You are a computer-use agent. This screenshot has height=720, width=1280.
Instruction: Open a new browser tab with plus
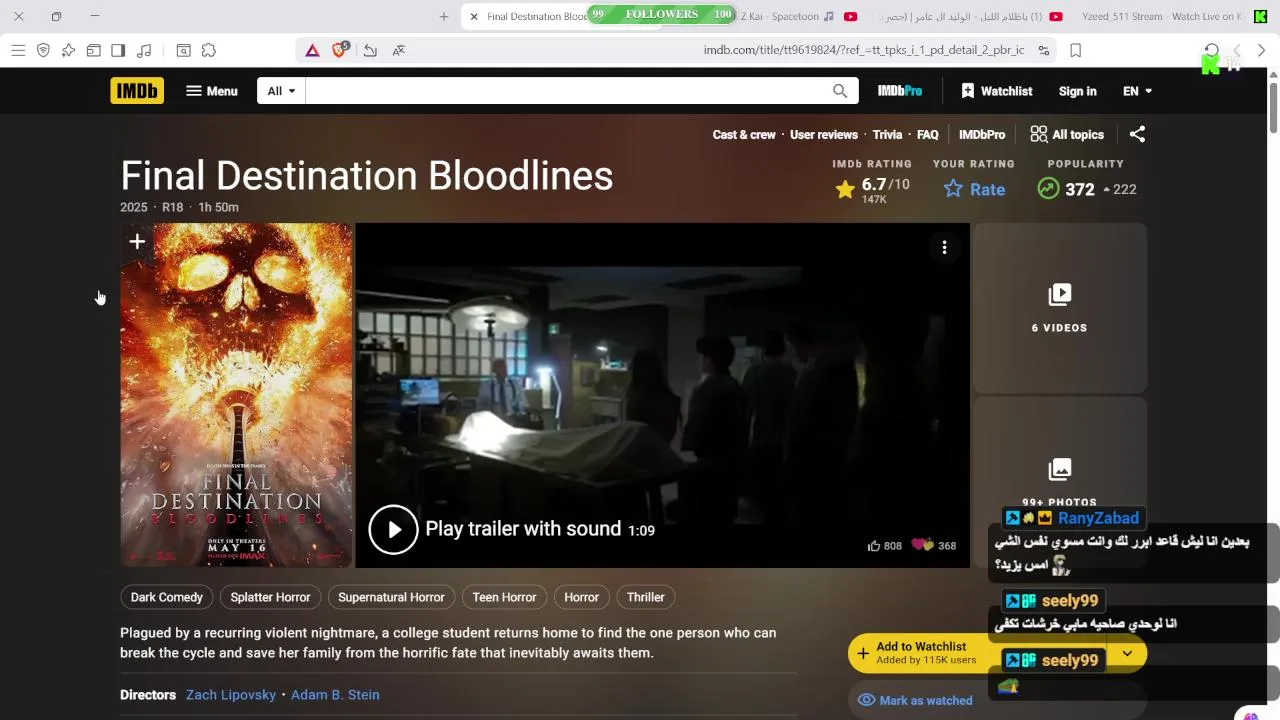click(444, 16)
